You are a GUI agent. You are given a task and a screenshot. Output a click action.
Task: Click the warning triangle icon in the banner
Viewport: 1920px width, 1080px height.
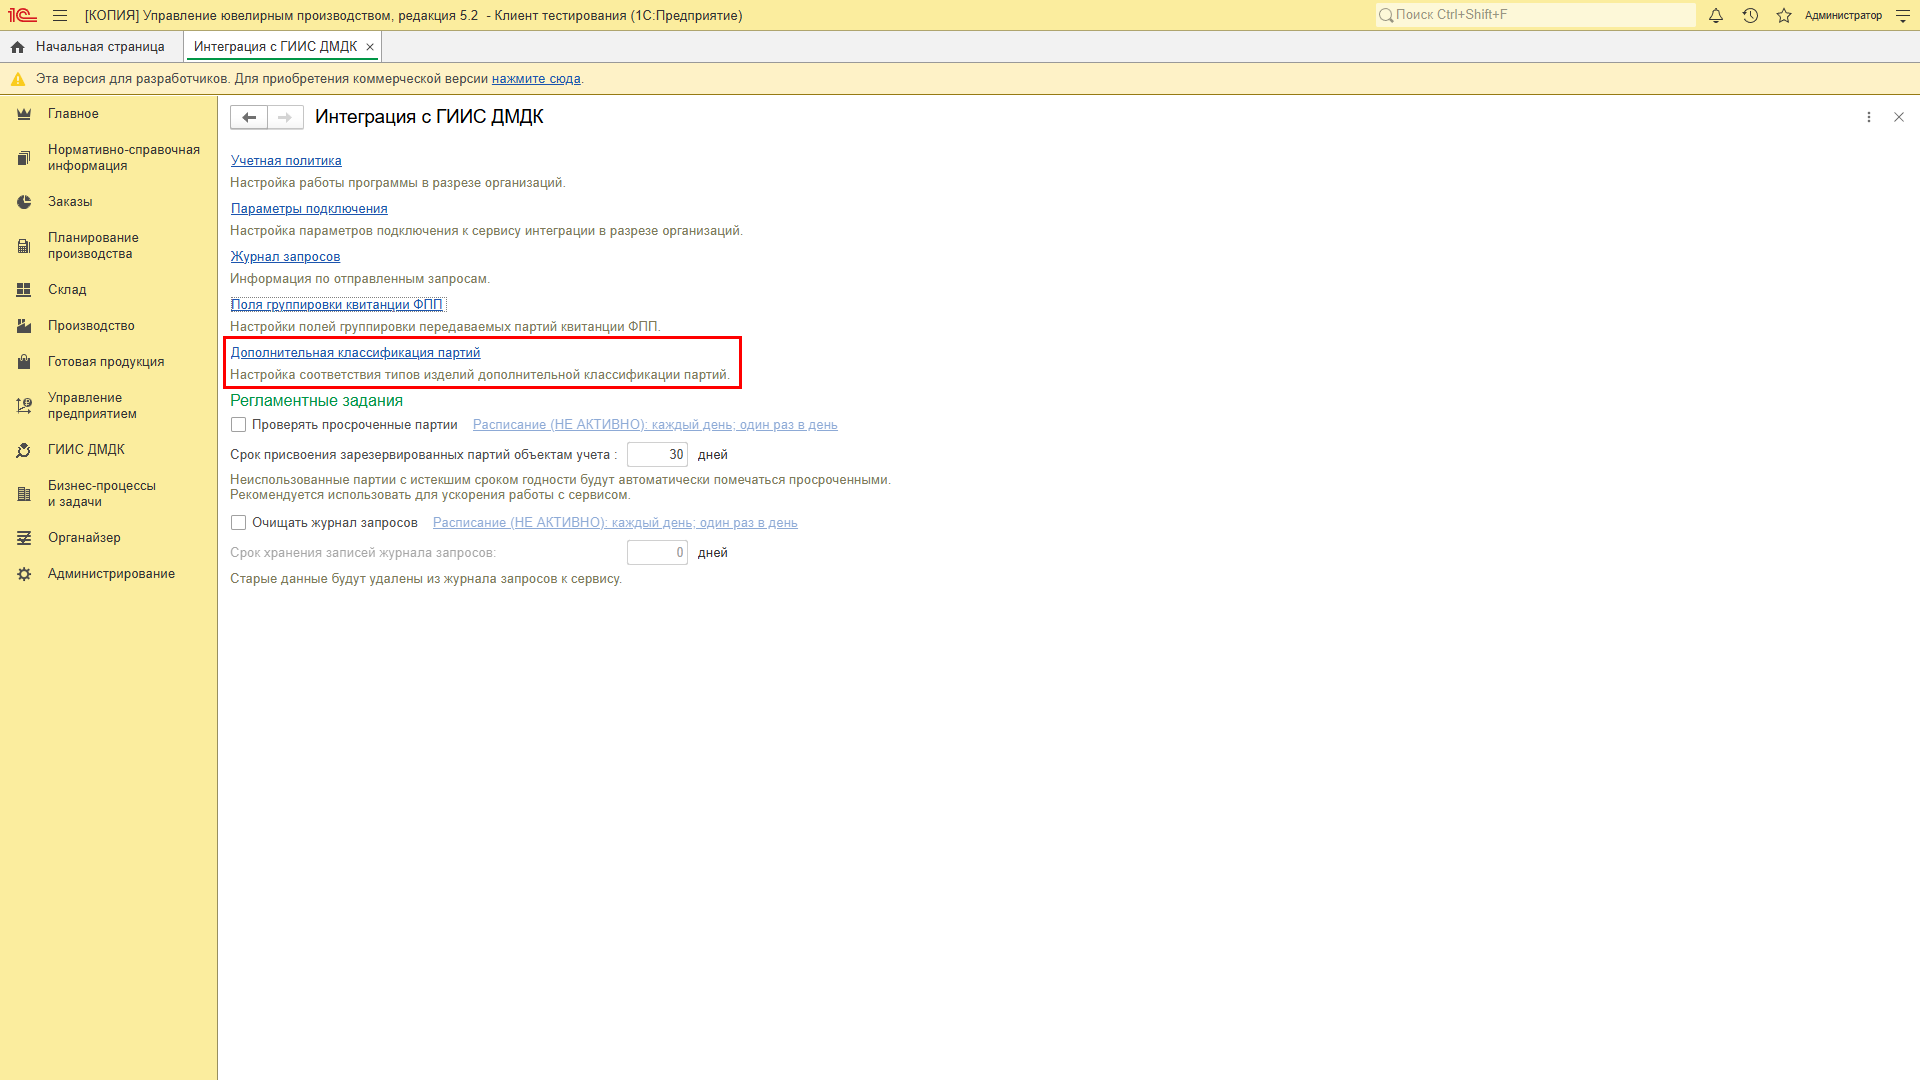[18, 79]
